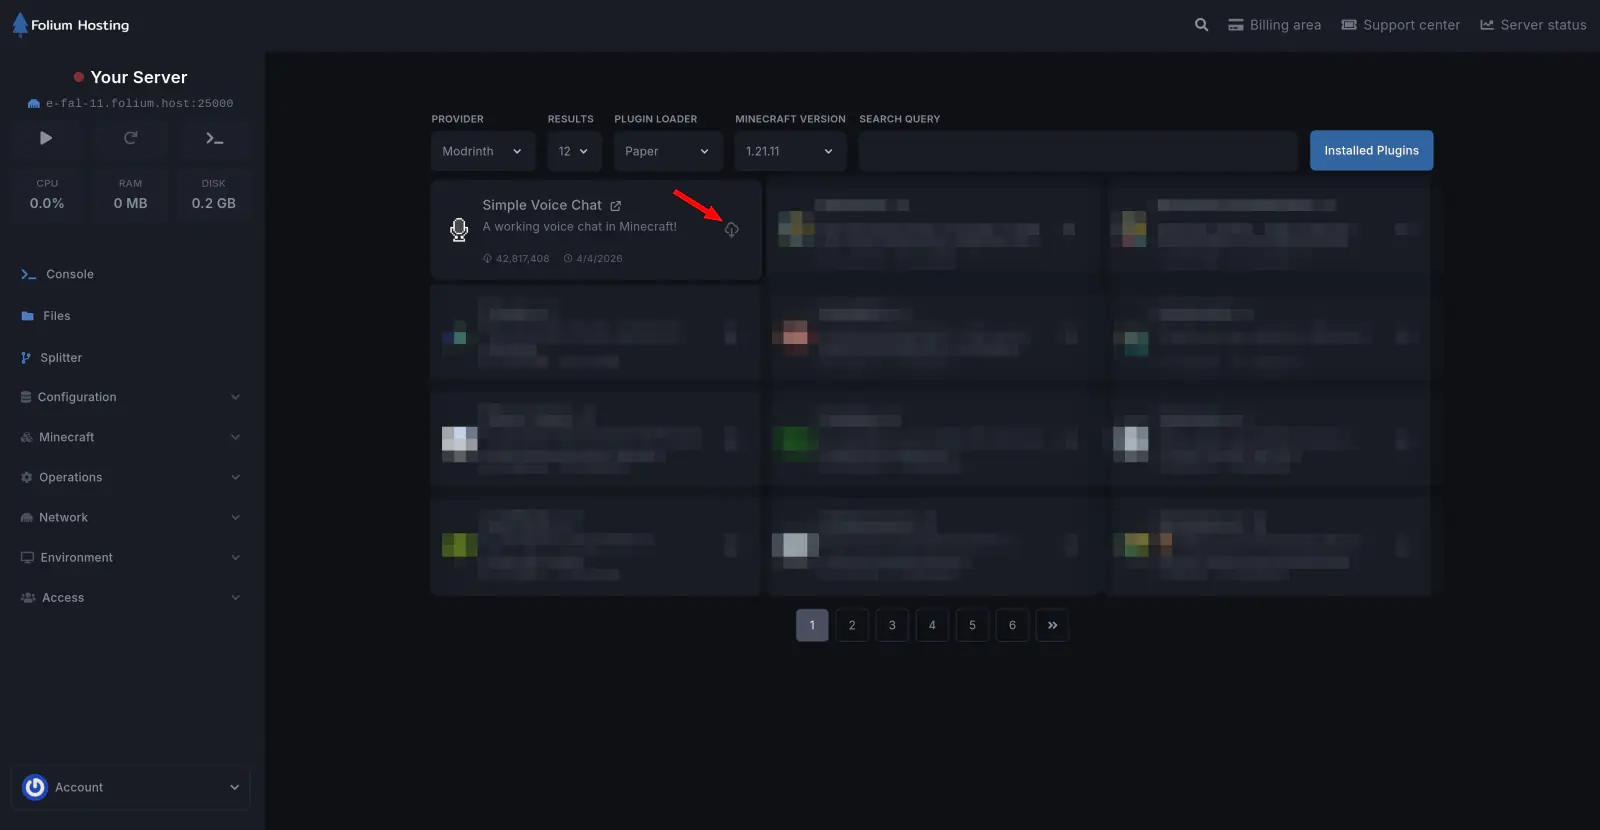Open Simple Voice Chat external link icon
The width and height of the screenshot is (1600, 830).
pos(616,206)
